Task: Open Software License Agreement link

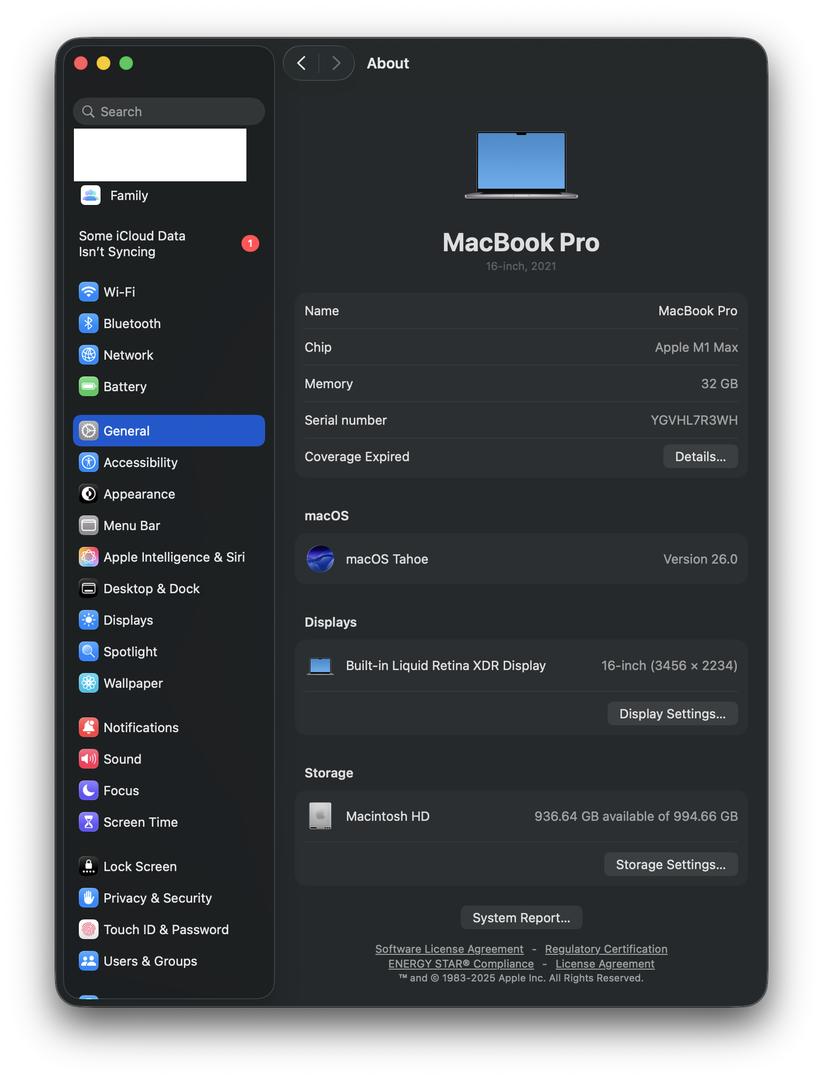Action: click(449, 949)
